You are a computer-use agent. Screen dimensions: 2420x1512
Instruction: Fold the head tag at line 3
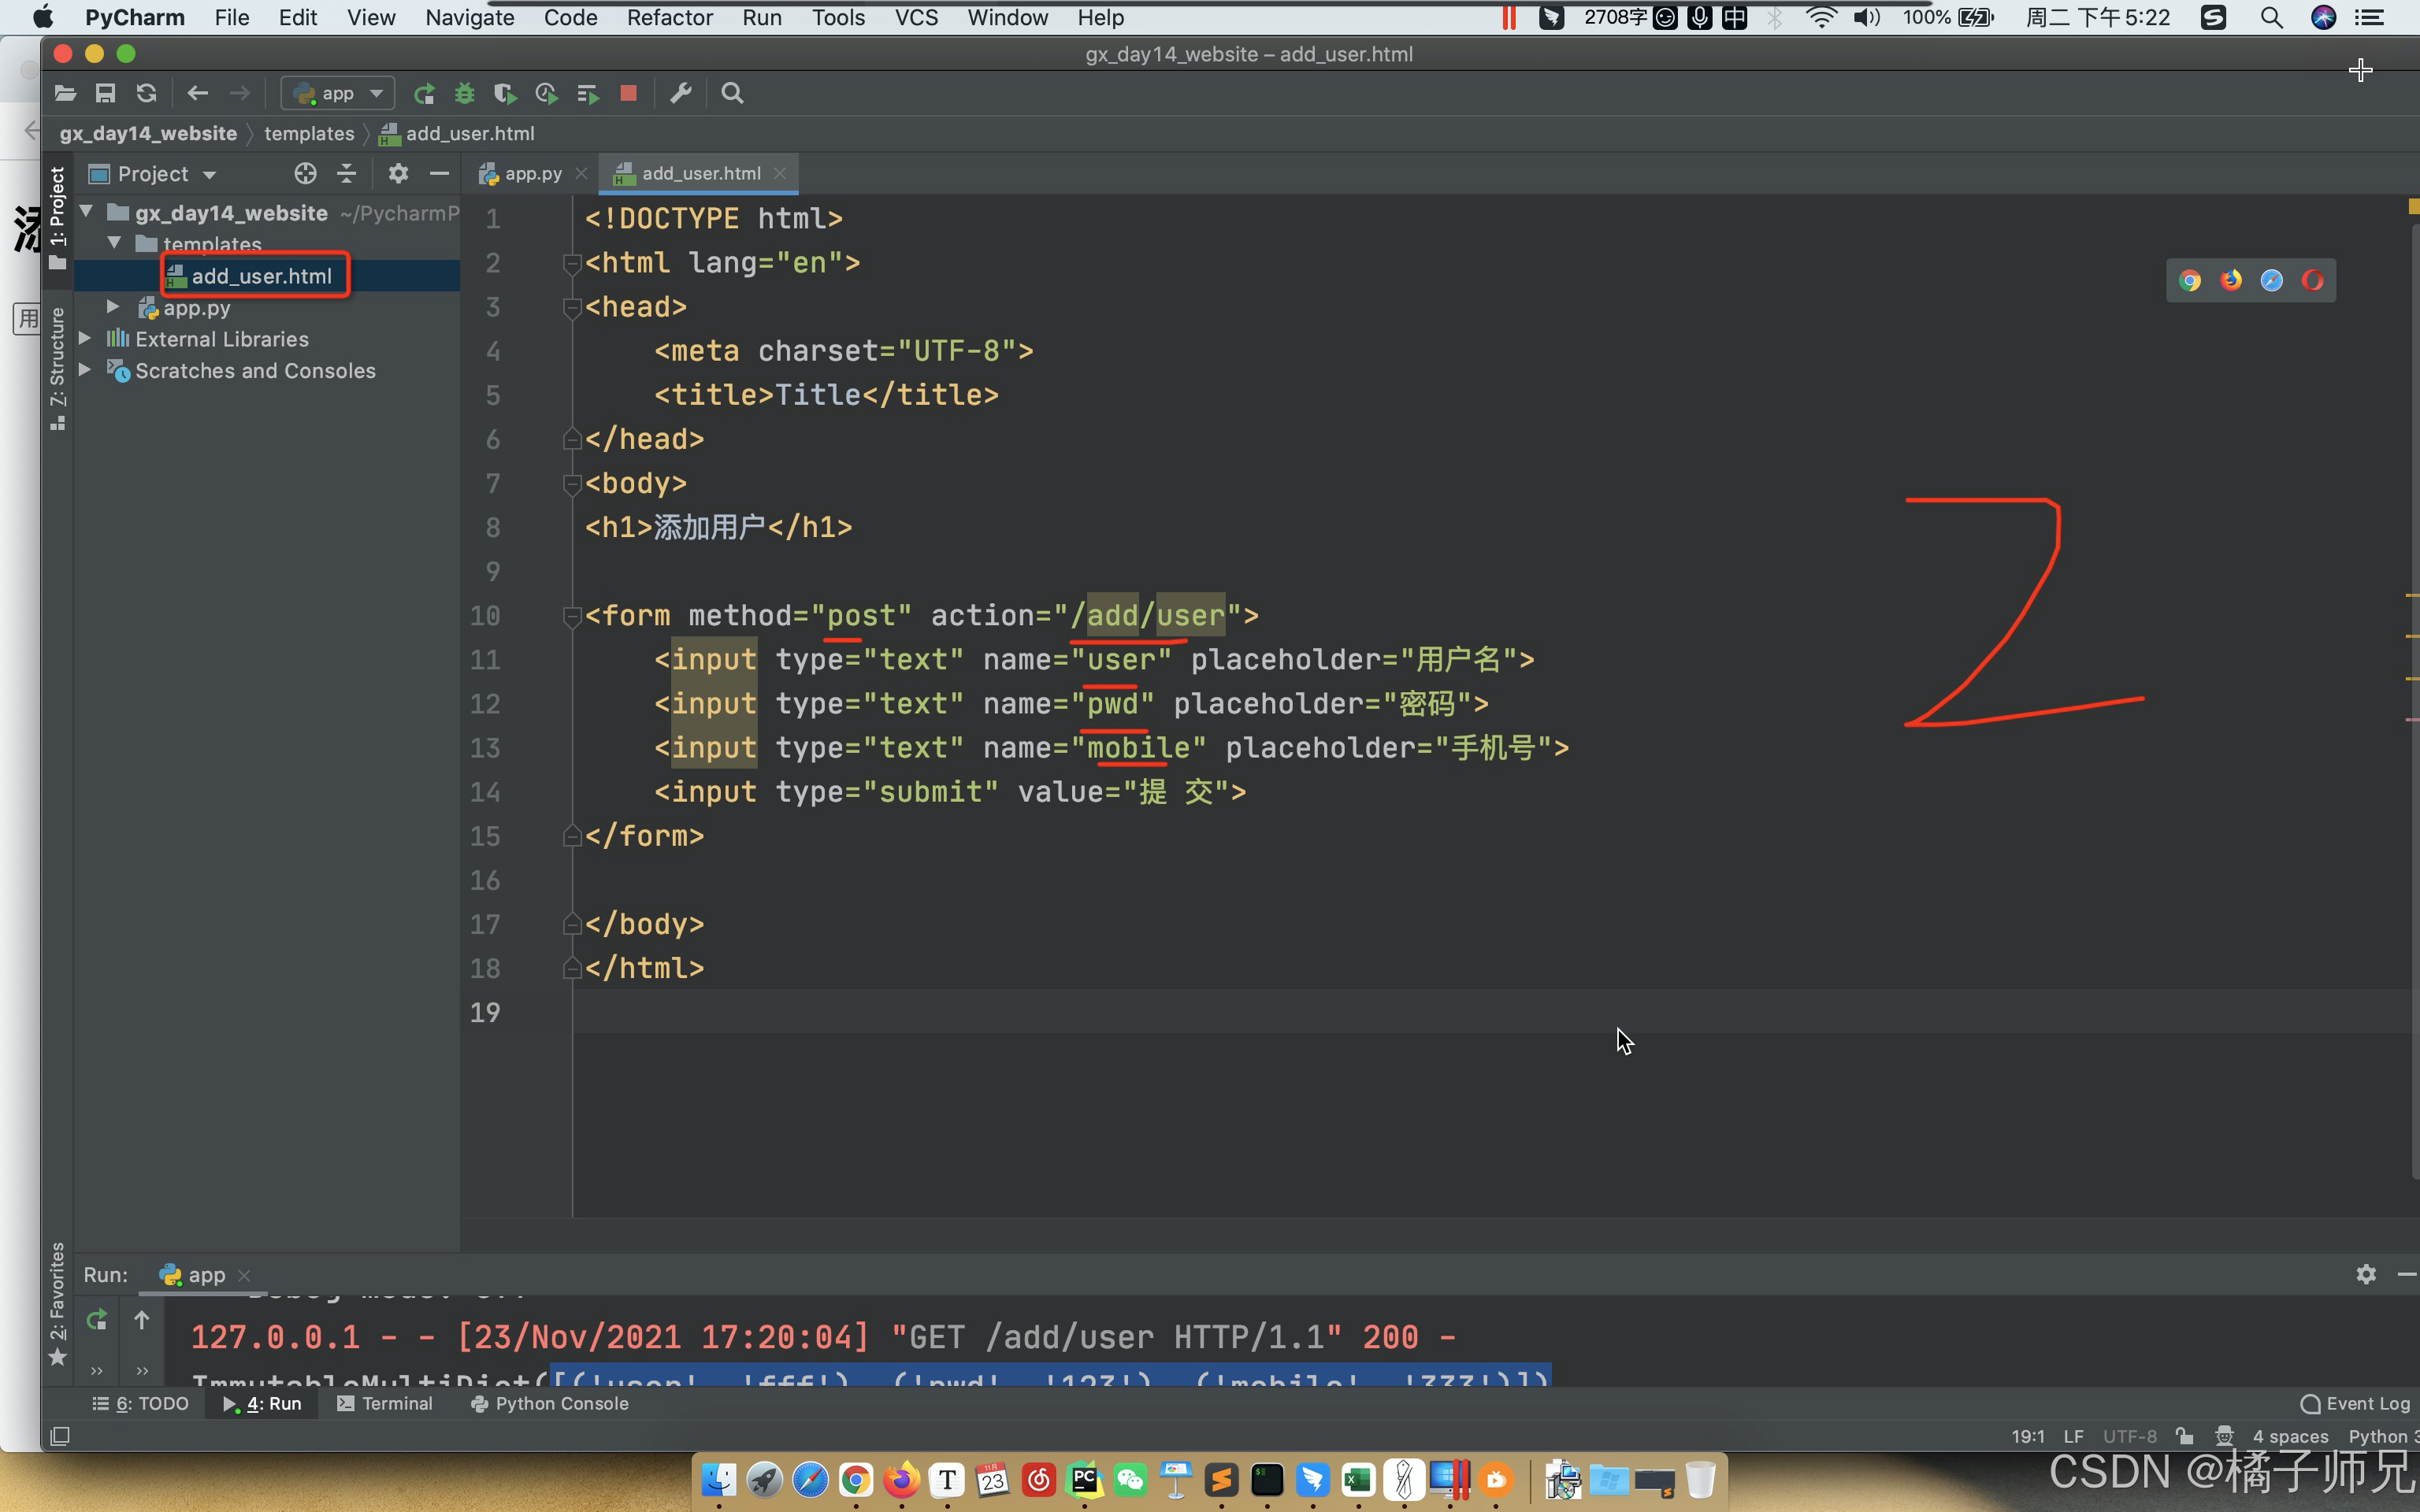click(x=572, y=308)
